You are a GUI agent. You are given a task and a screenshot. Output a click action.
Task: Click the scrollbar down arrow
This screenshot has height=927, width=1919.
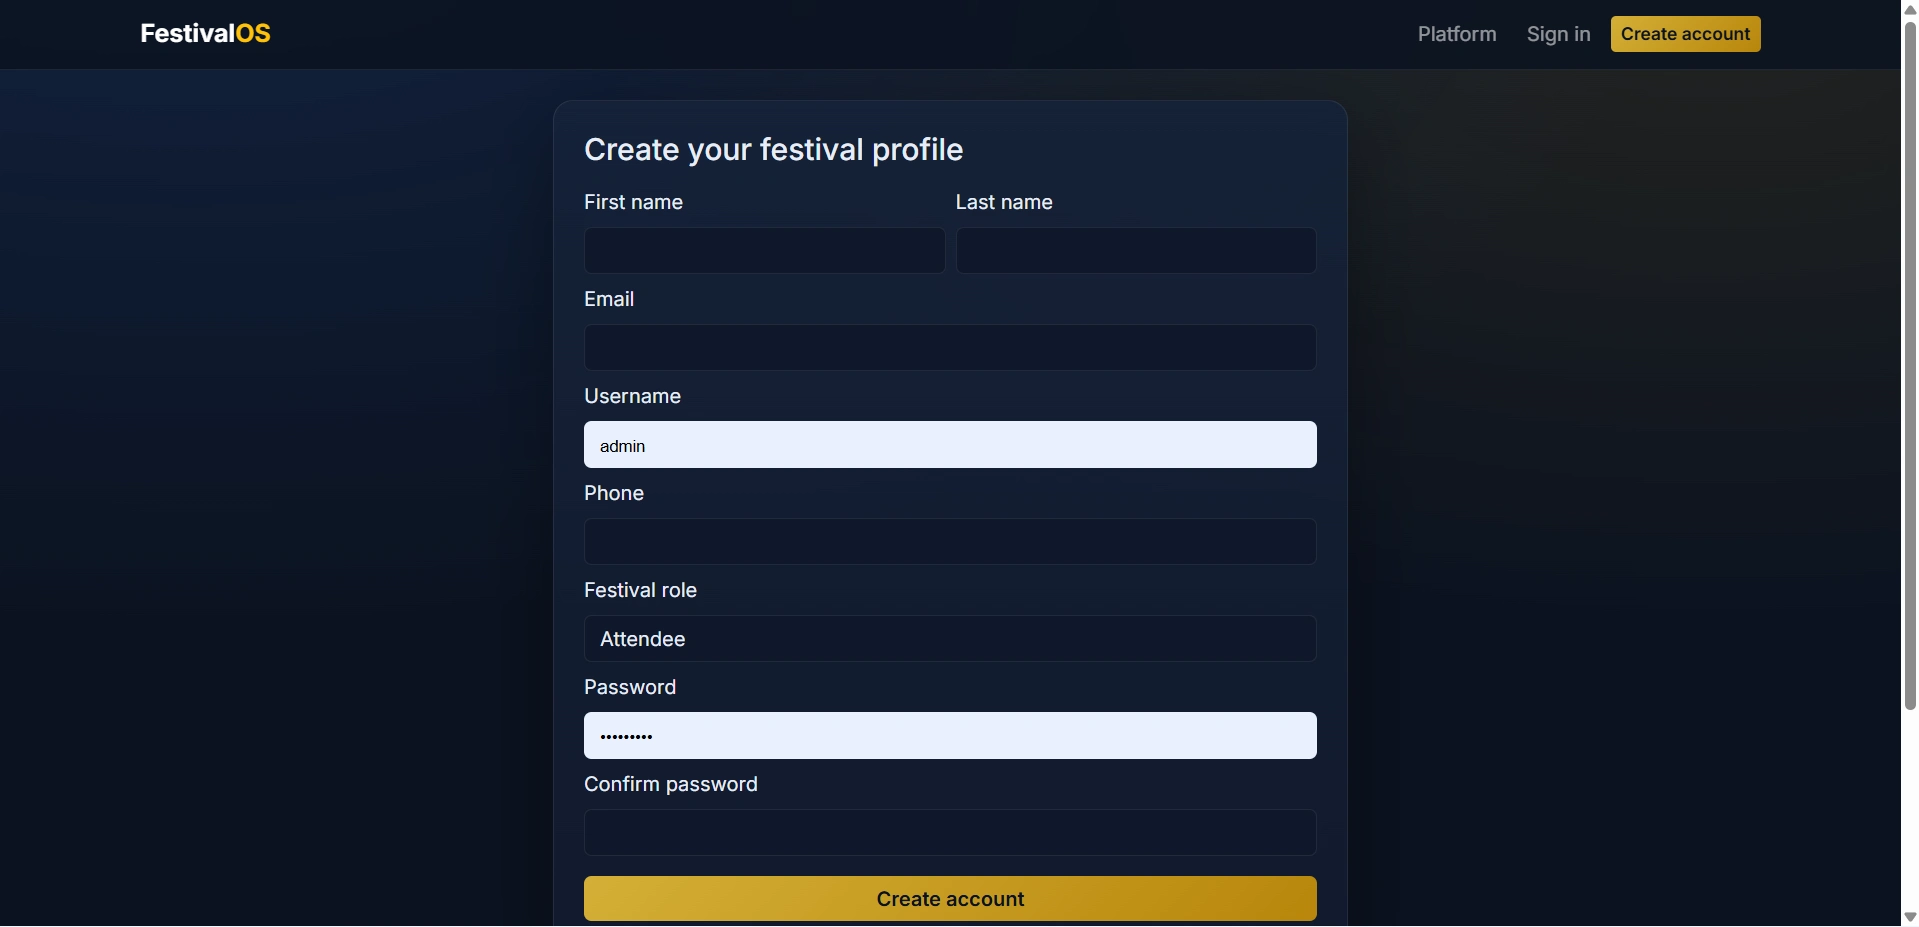click(x=1909, y=917)
